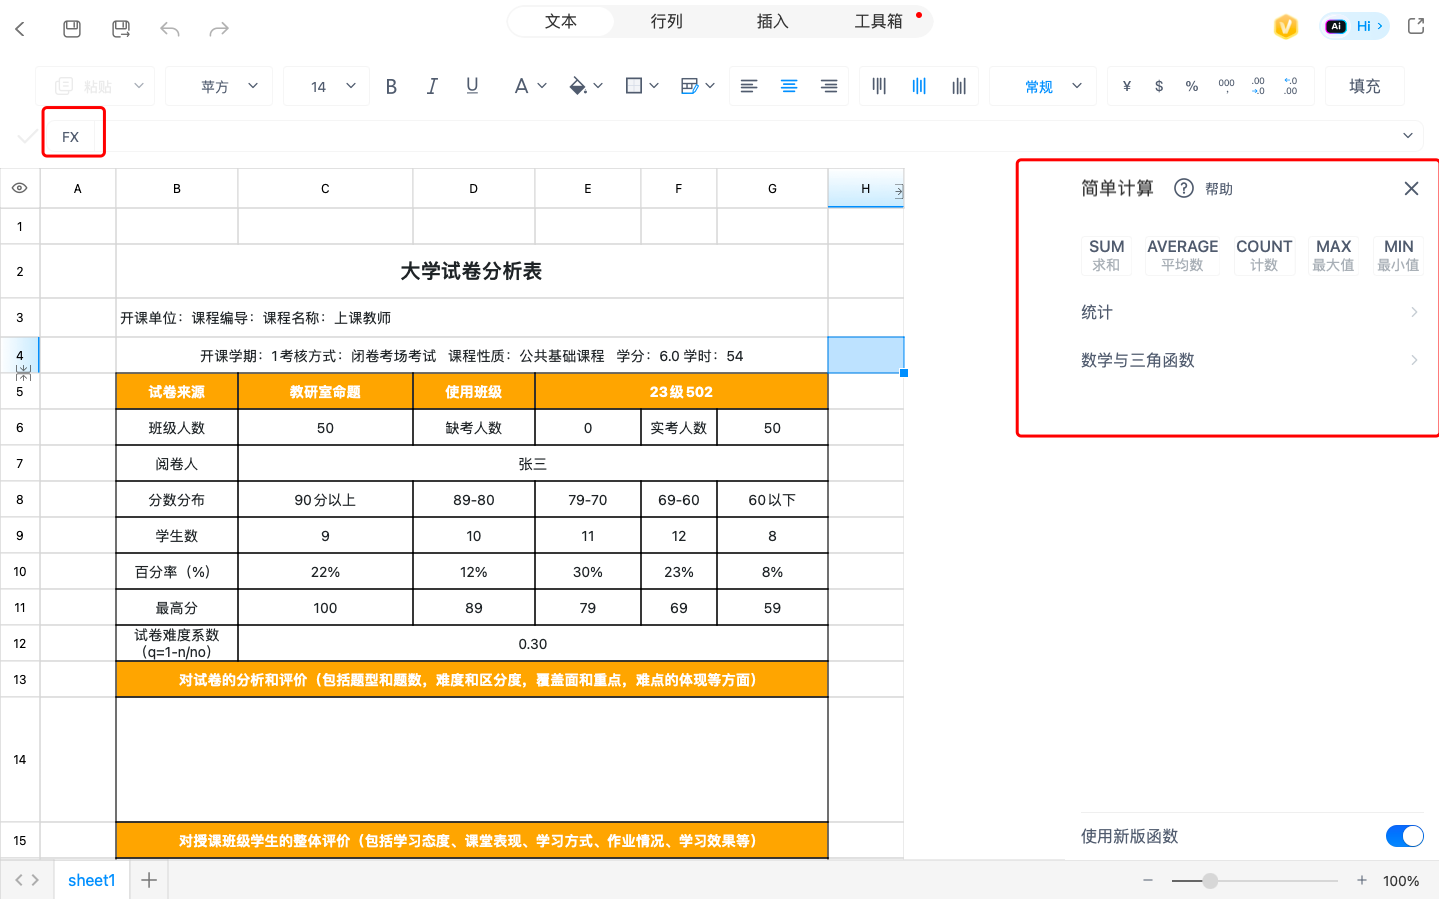Click the fill color bucket icon
This screenshot has height=899, width=1439.
[577, 87]
